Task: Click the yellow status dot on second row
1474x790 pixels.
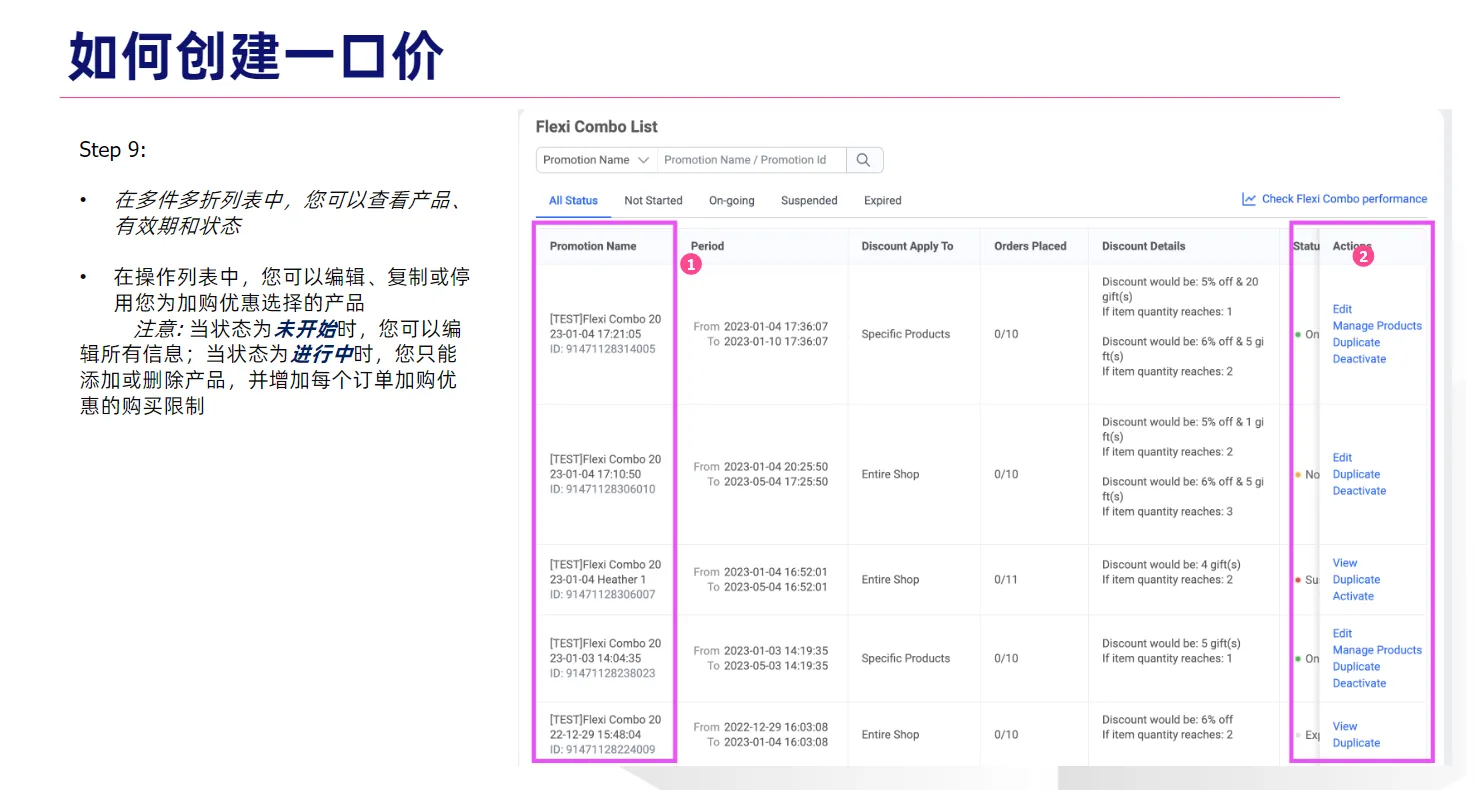Action: pos(1299,474)
